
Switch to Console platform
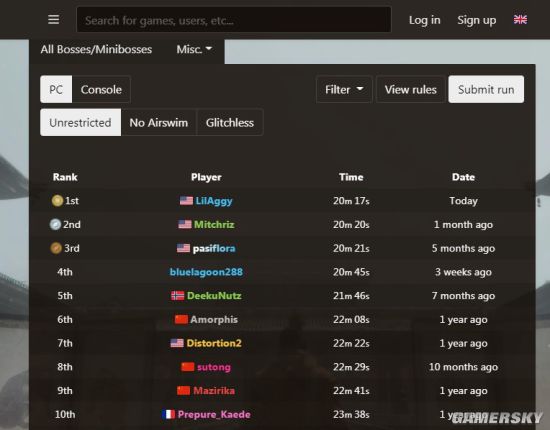(101, 89)
